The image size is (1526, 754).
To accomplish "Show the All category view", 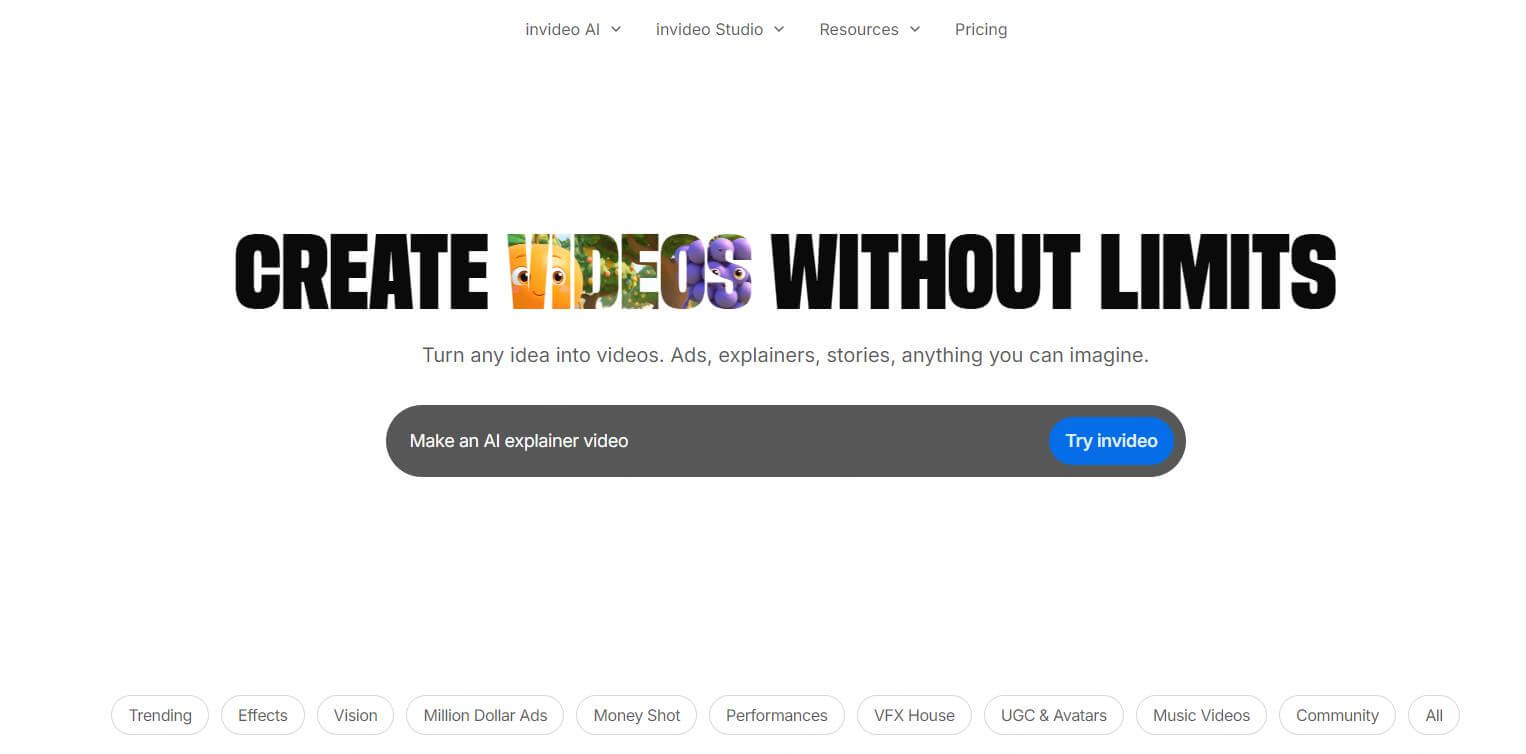I will pyautogui.click(x=1433, y=715).
